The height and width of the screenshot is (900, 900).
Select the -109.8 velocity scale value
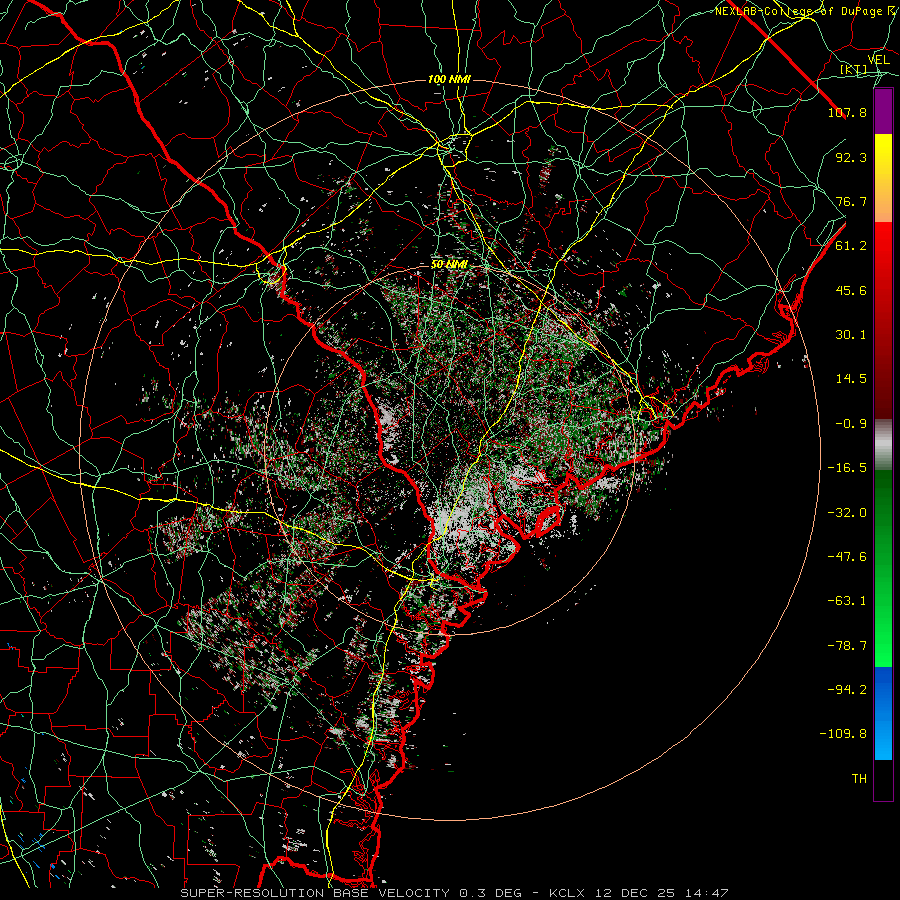click(843, 734)
